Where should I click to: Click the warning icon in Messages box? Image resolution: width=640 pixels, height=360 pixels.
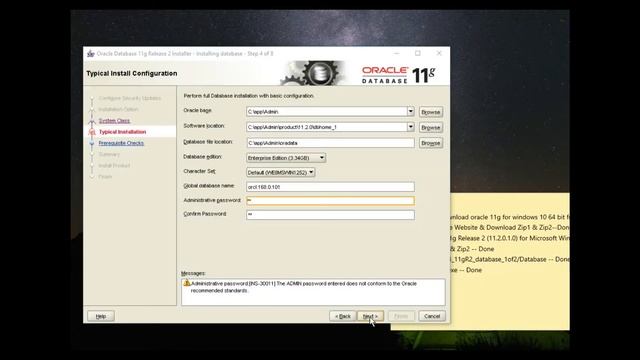tap(187, 283)
